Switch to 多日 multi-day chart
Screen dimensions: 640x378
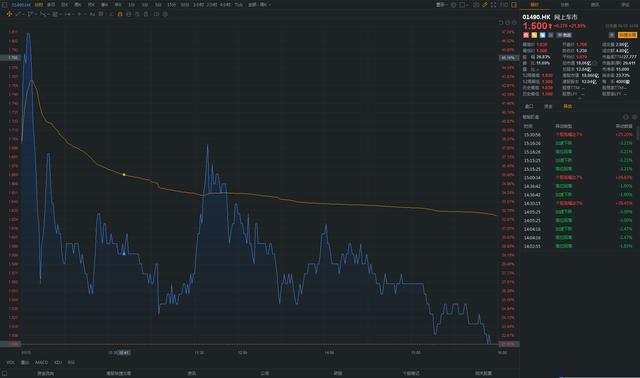(51, 5)
